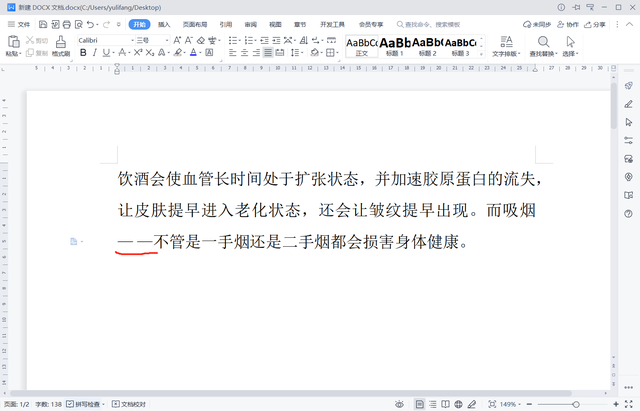
Task: Click the Text Layout icon
Action: [506, 42]
